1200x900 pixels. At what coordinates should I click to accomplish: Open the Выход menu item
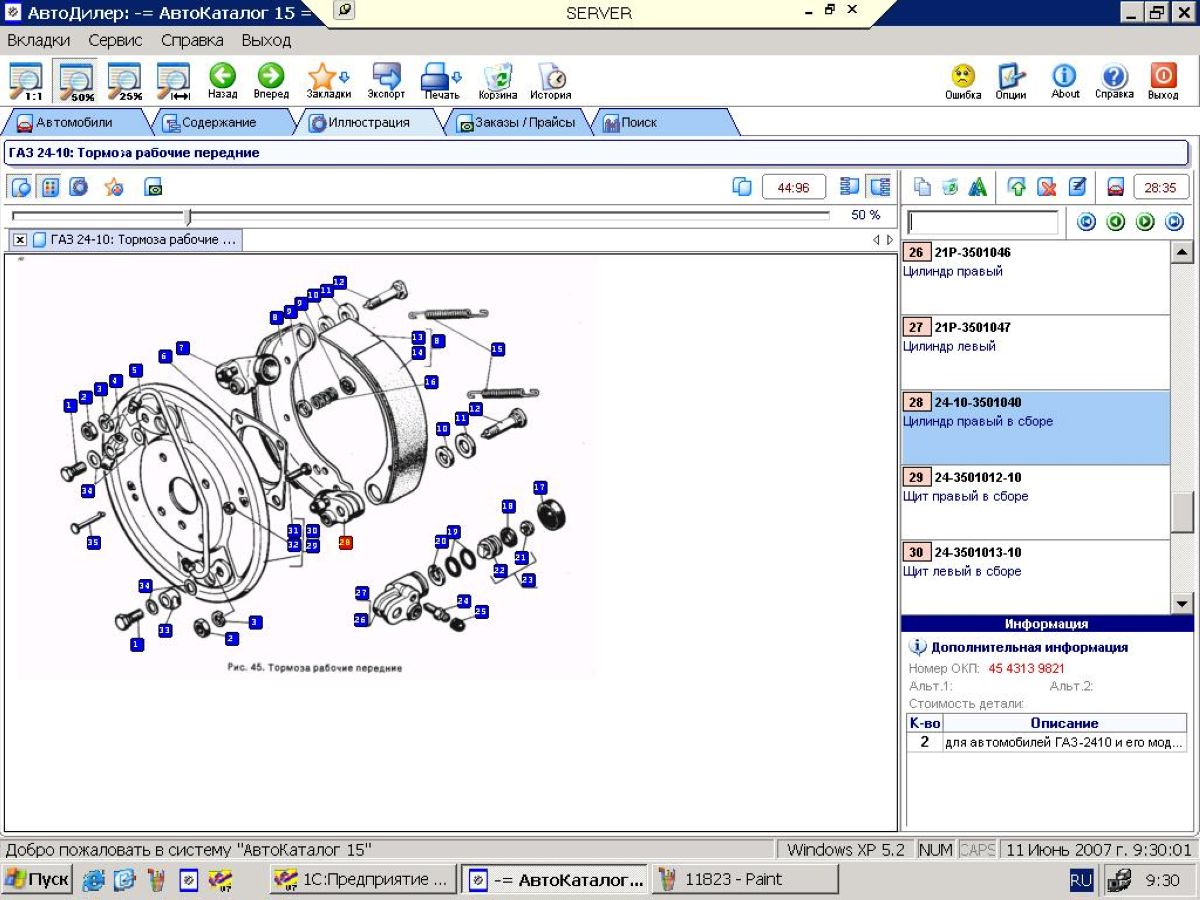click(x=266, y=41)
